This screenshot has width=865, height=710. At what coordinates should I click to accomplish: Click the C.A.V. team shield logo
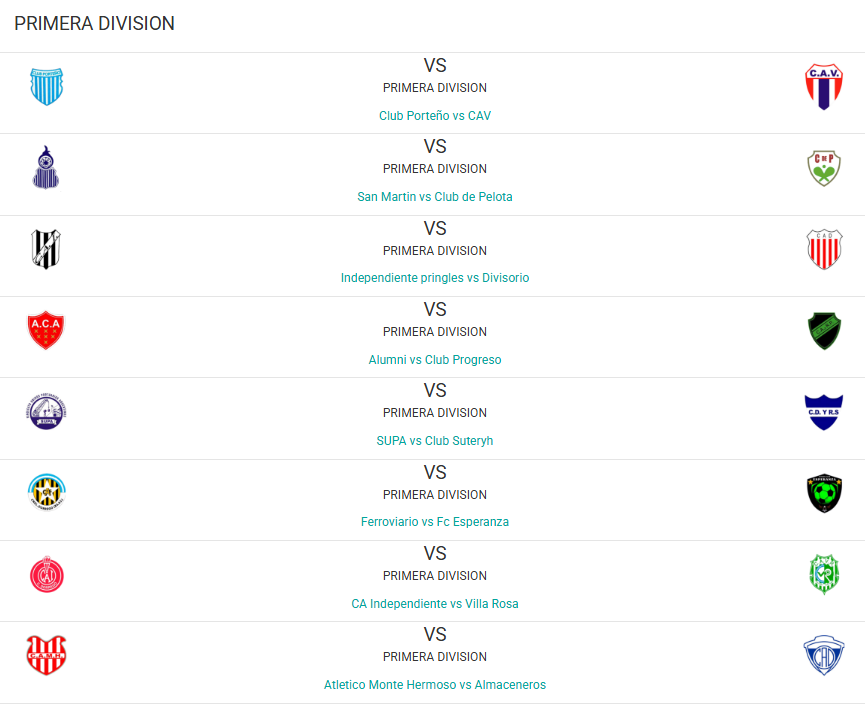tap(824, 87)
